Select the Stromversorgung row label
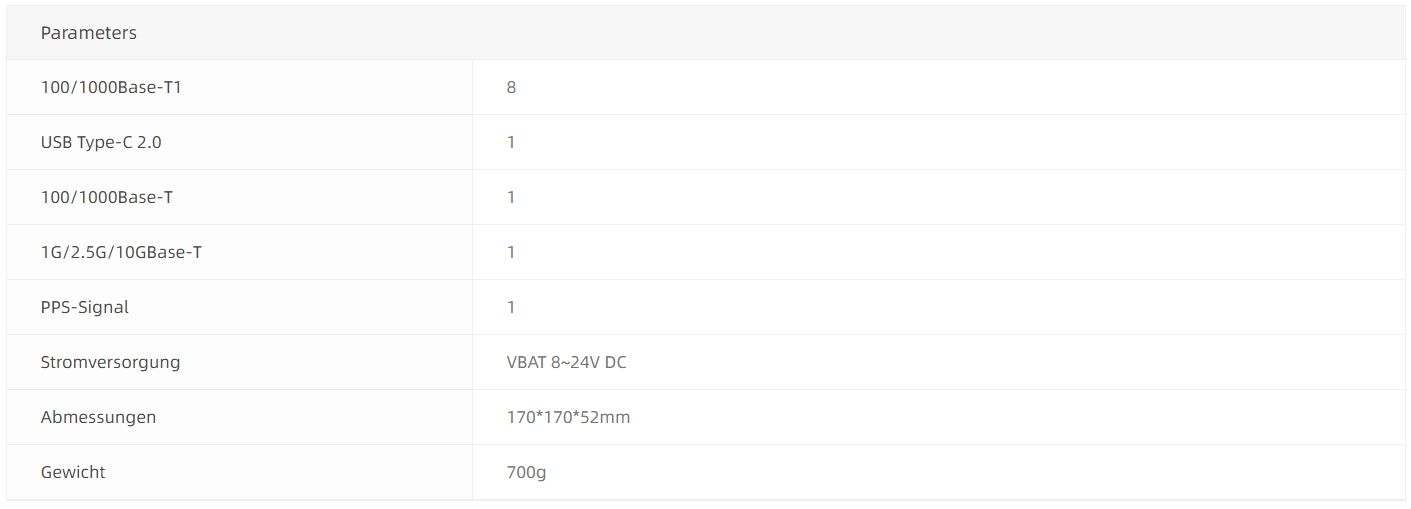This screenshot has height=509, width=1411. 110,362
